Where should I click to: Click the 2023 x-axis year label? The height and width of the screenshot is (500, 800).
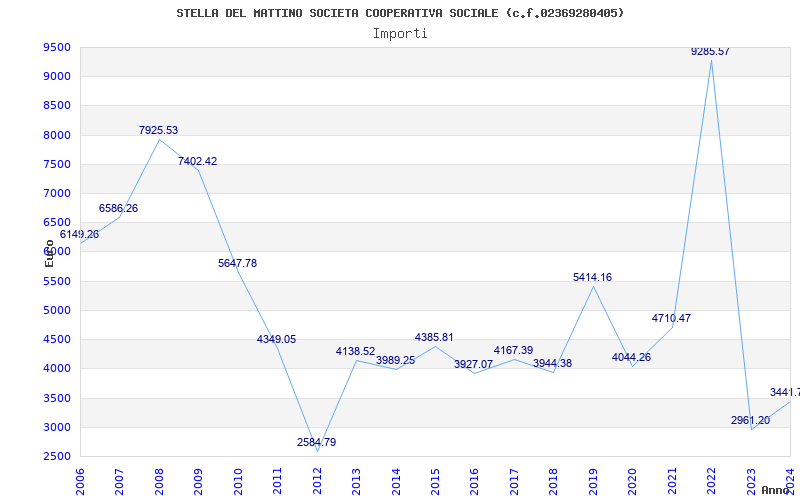tap(751, 482)
